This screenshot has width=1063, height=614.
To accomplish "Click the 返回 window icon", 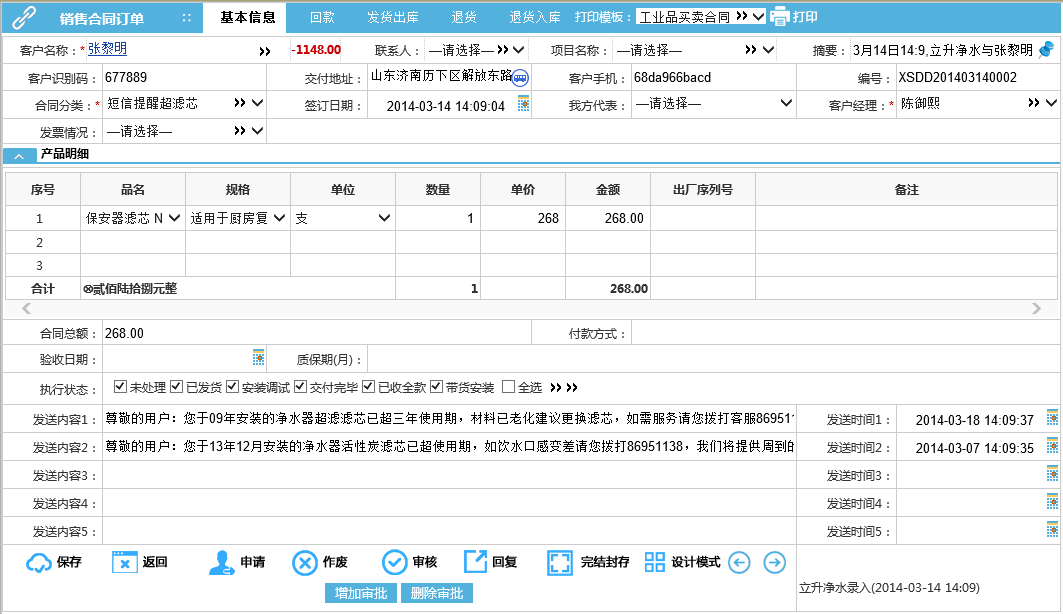I will 125,562.
